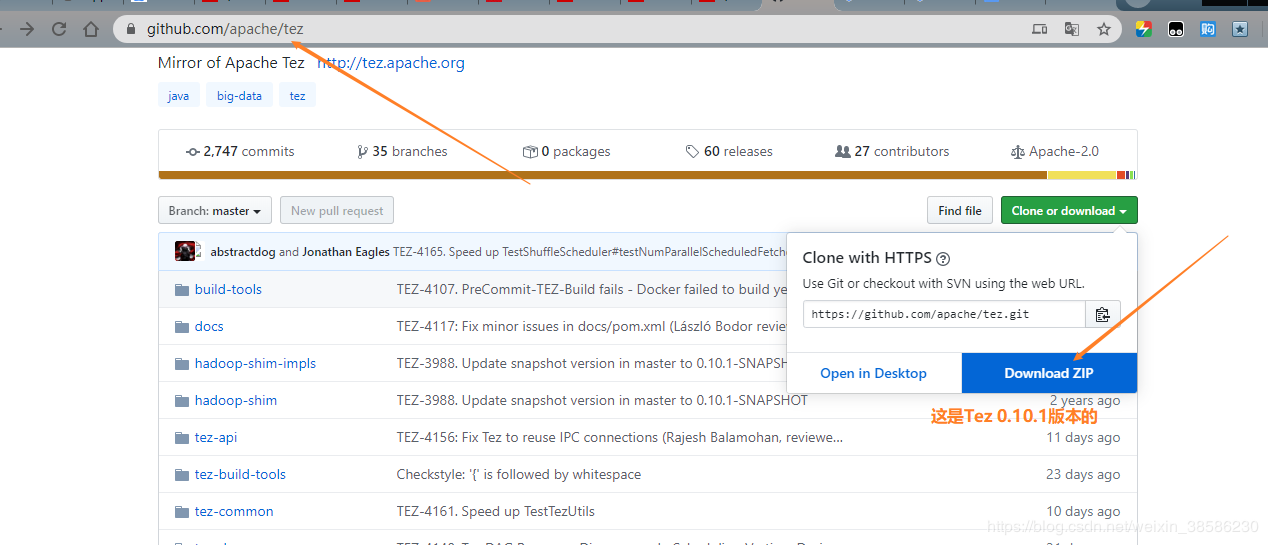Click the '11 days ago' timestamp for tez-api

[1083, 437]
